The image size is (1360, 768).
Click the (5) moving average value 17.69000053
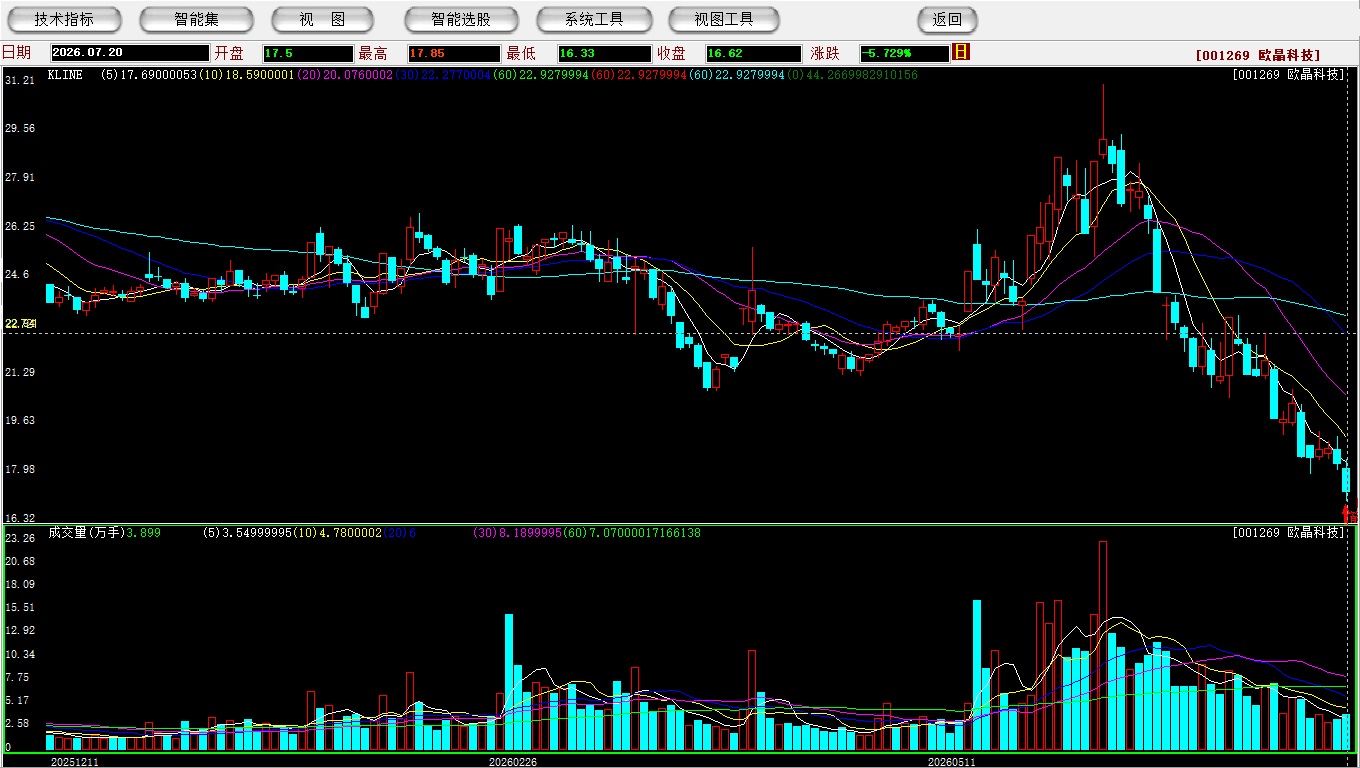pos(149,75)
